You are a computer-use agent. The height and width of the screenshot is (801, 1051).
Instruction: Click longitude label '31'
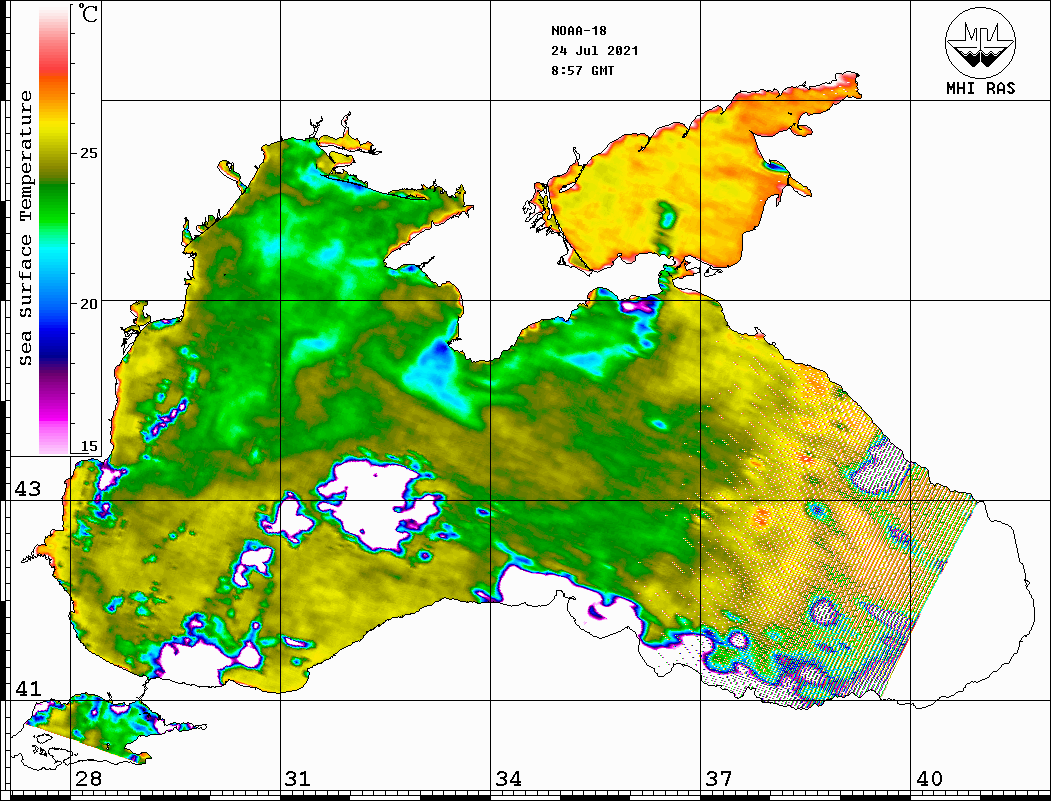pyautogui.click(x=298, y=779)
